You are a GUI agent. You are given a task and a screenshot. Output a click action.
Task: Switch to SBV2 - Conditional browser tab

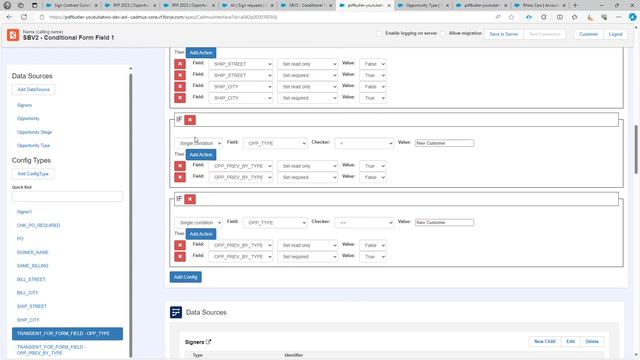coord(306,5)
